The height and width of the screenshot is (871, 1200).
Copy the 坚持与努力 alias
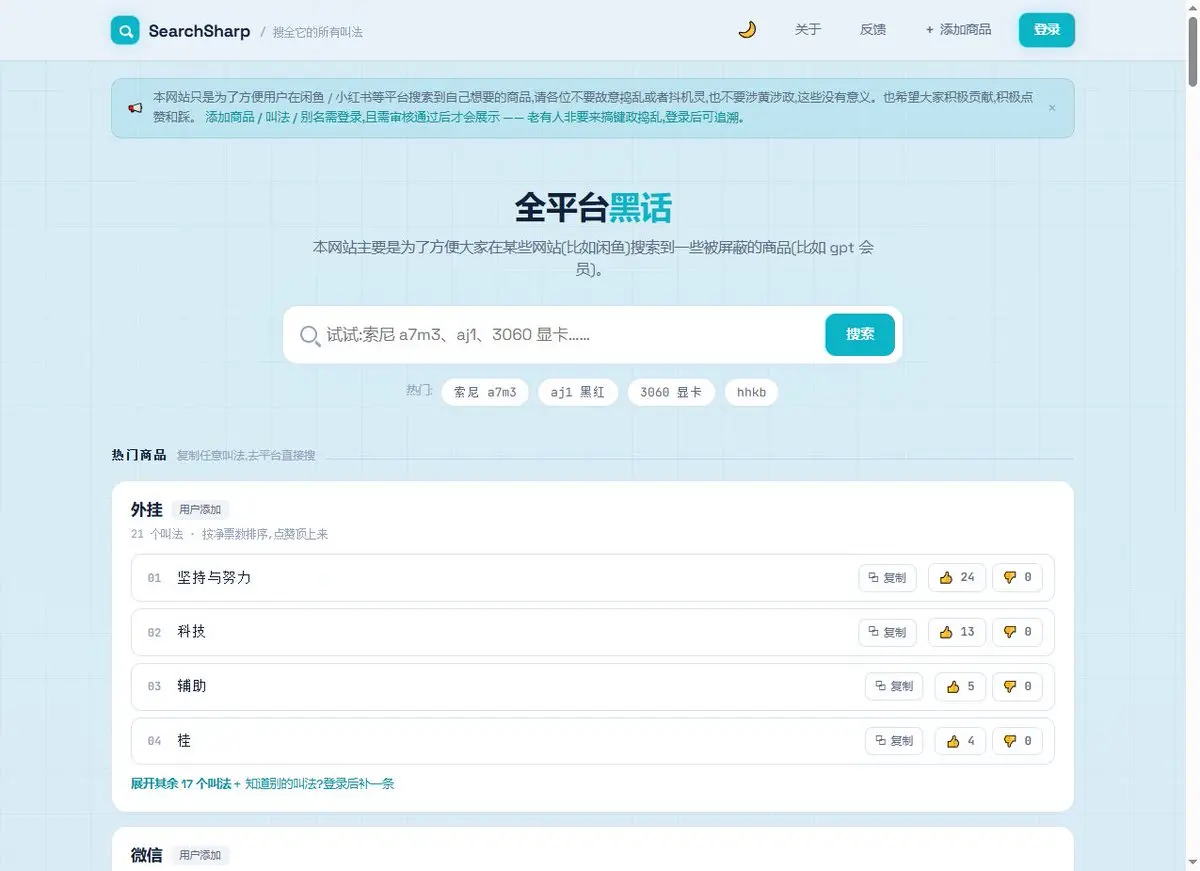click(x=887, y=578)
